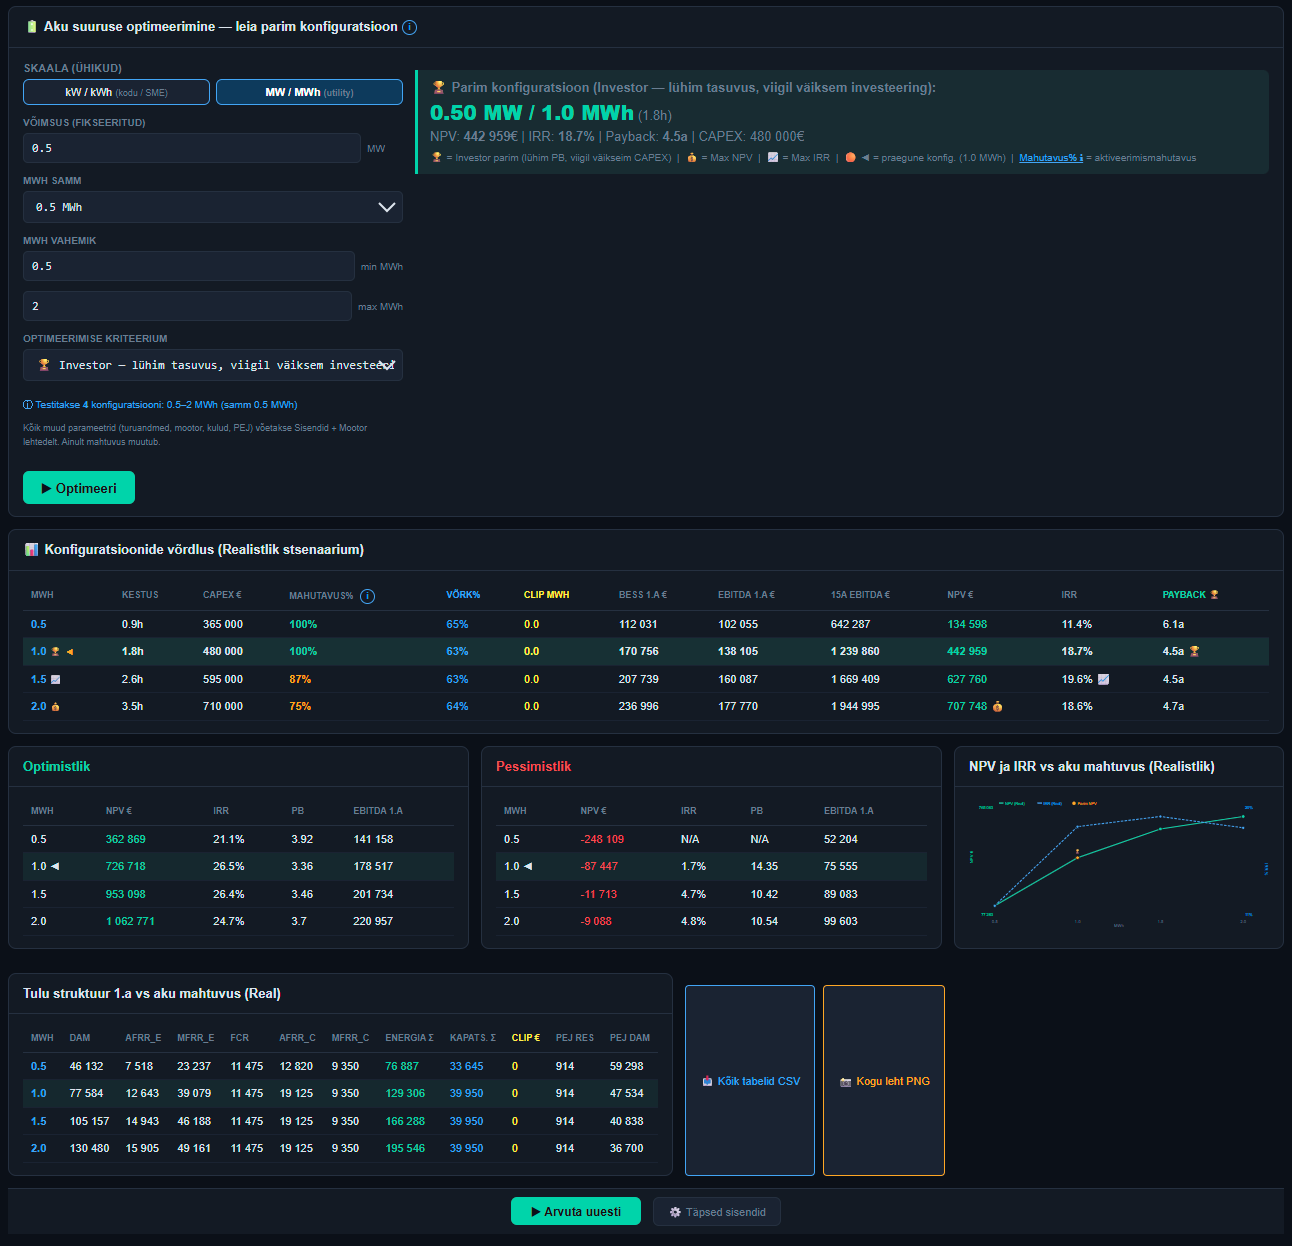Click the NPV value 442 959 in table
Viewport: 1292px width, 1246px height.
pos(967,651)
